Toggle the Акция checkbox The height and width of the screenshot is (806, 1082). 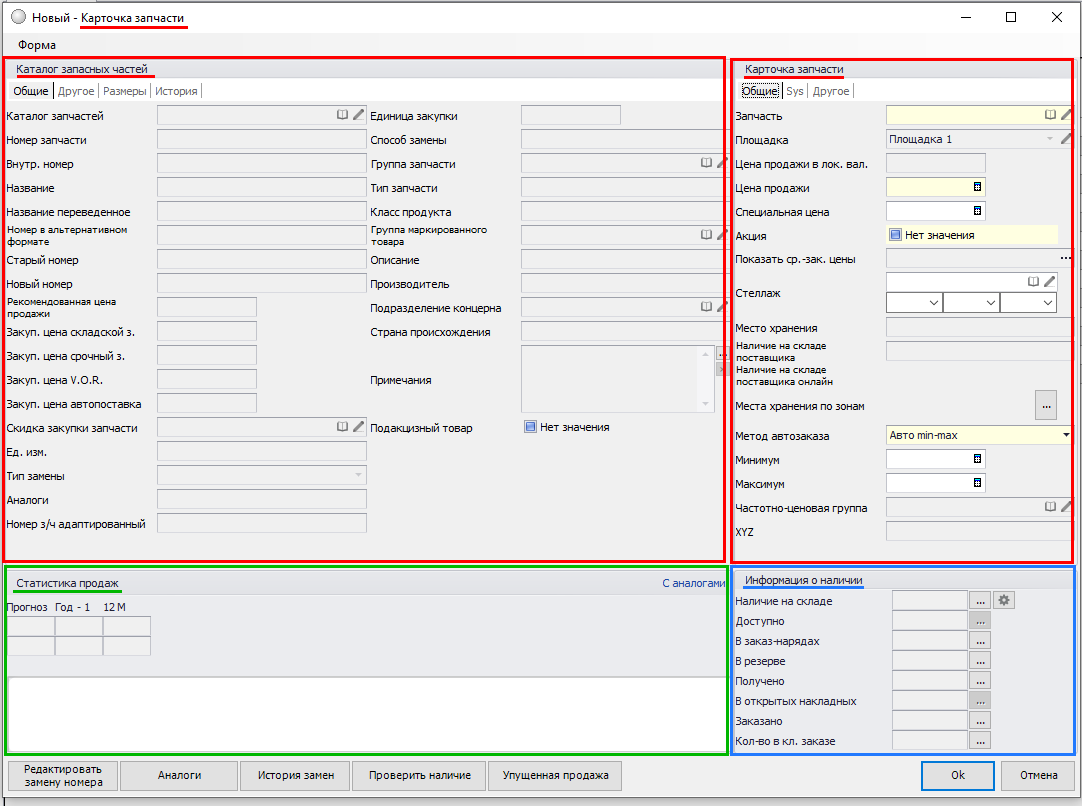(895, 235)
